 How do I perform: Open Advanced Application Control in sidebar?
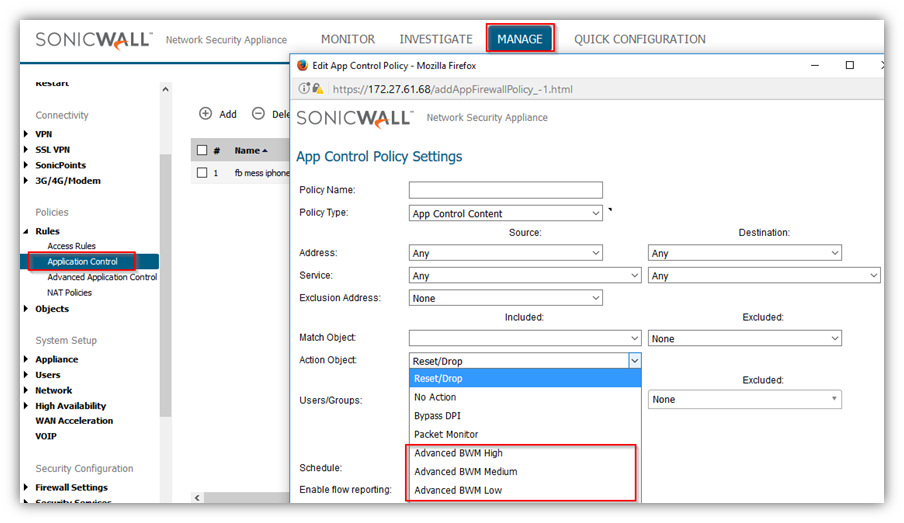click(x=102, y=277)
